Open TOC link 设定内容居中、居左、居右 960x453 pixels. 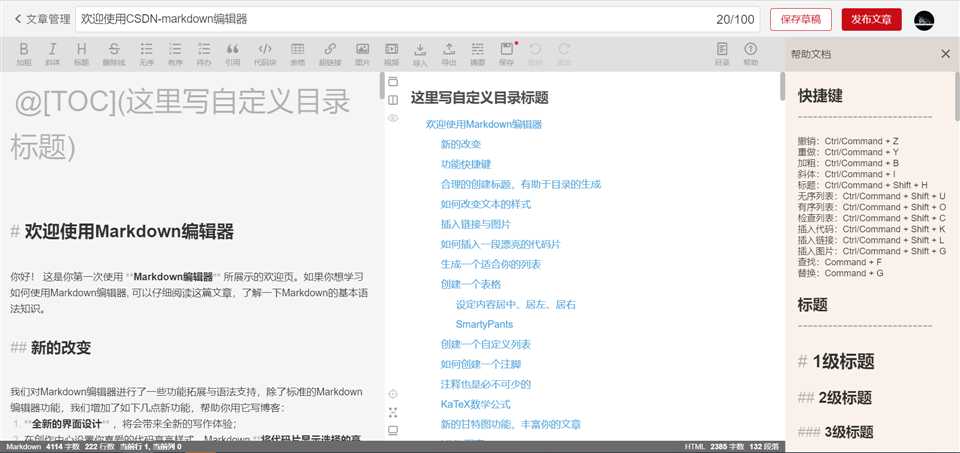[x=516, y=304]
